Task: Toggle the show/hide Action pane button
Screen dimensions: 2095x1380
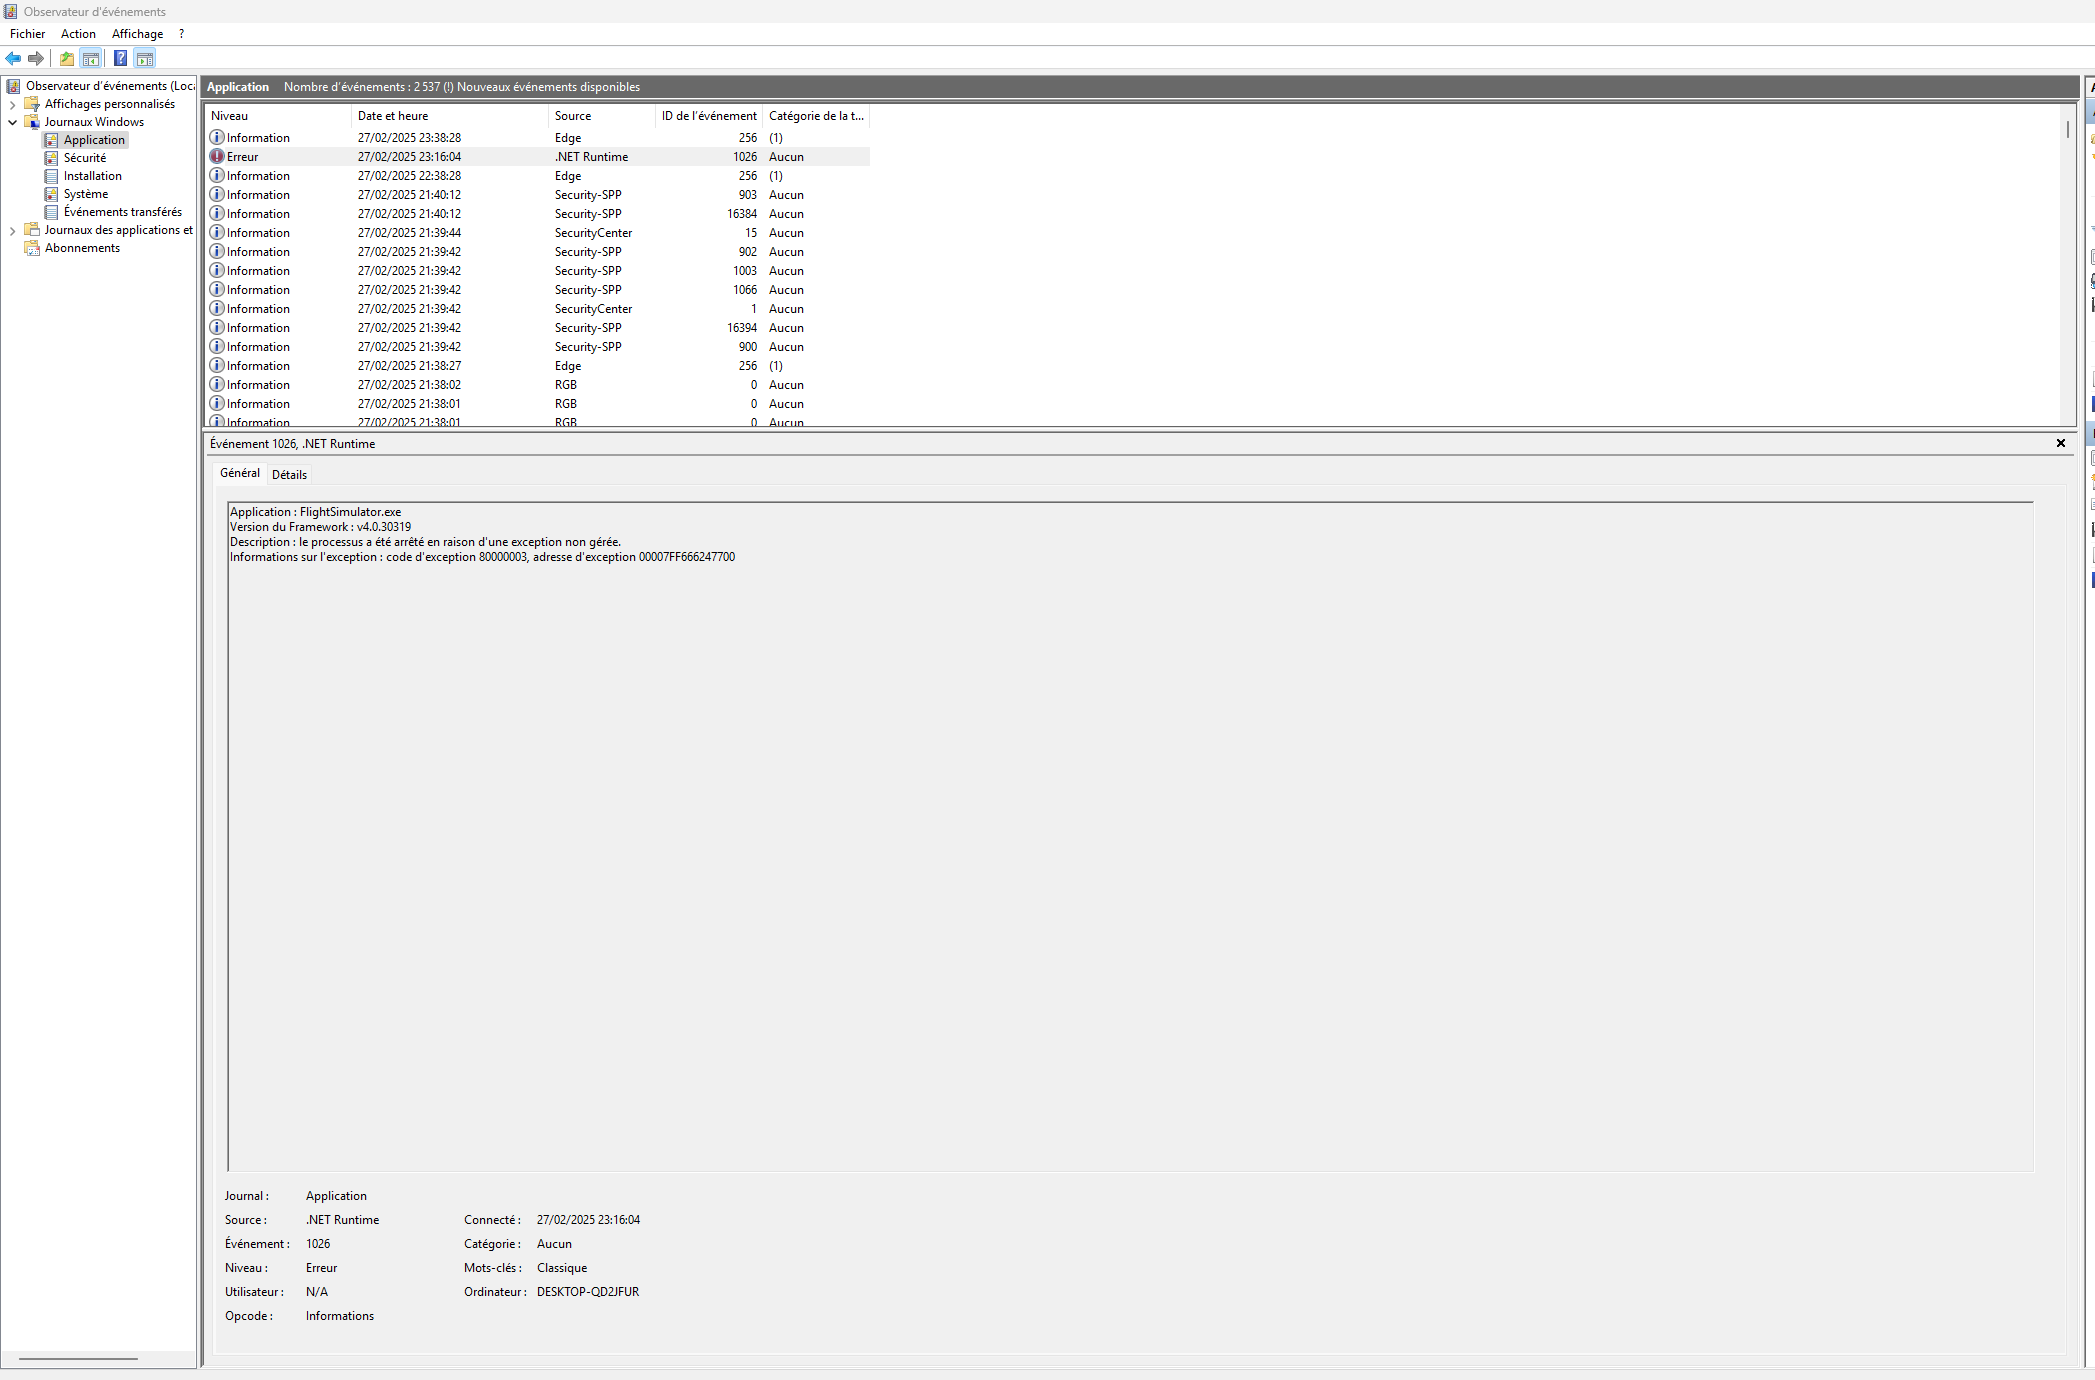Action: pos(145,58)
